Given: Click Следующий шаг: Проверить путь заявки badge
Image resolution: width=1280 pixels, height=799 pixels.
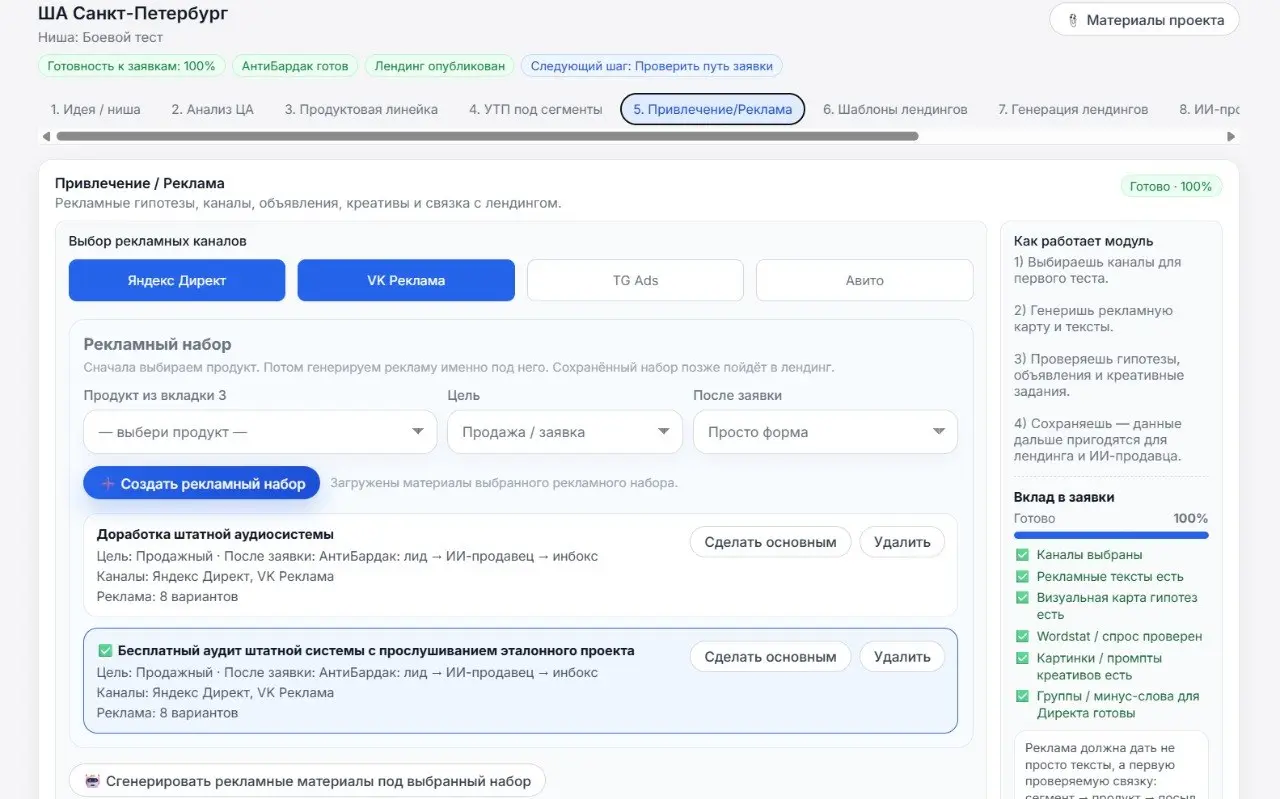Looking at the screenshot, I should [x=652, y=66].
